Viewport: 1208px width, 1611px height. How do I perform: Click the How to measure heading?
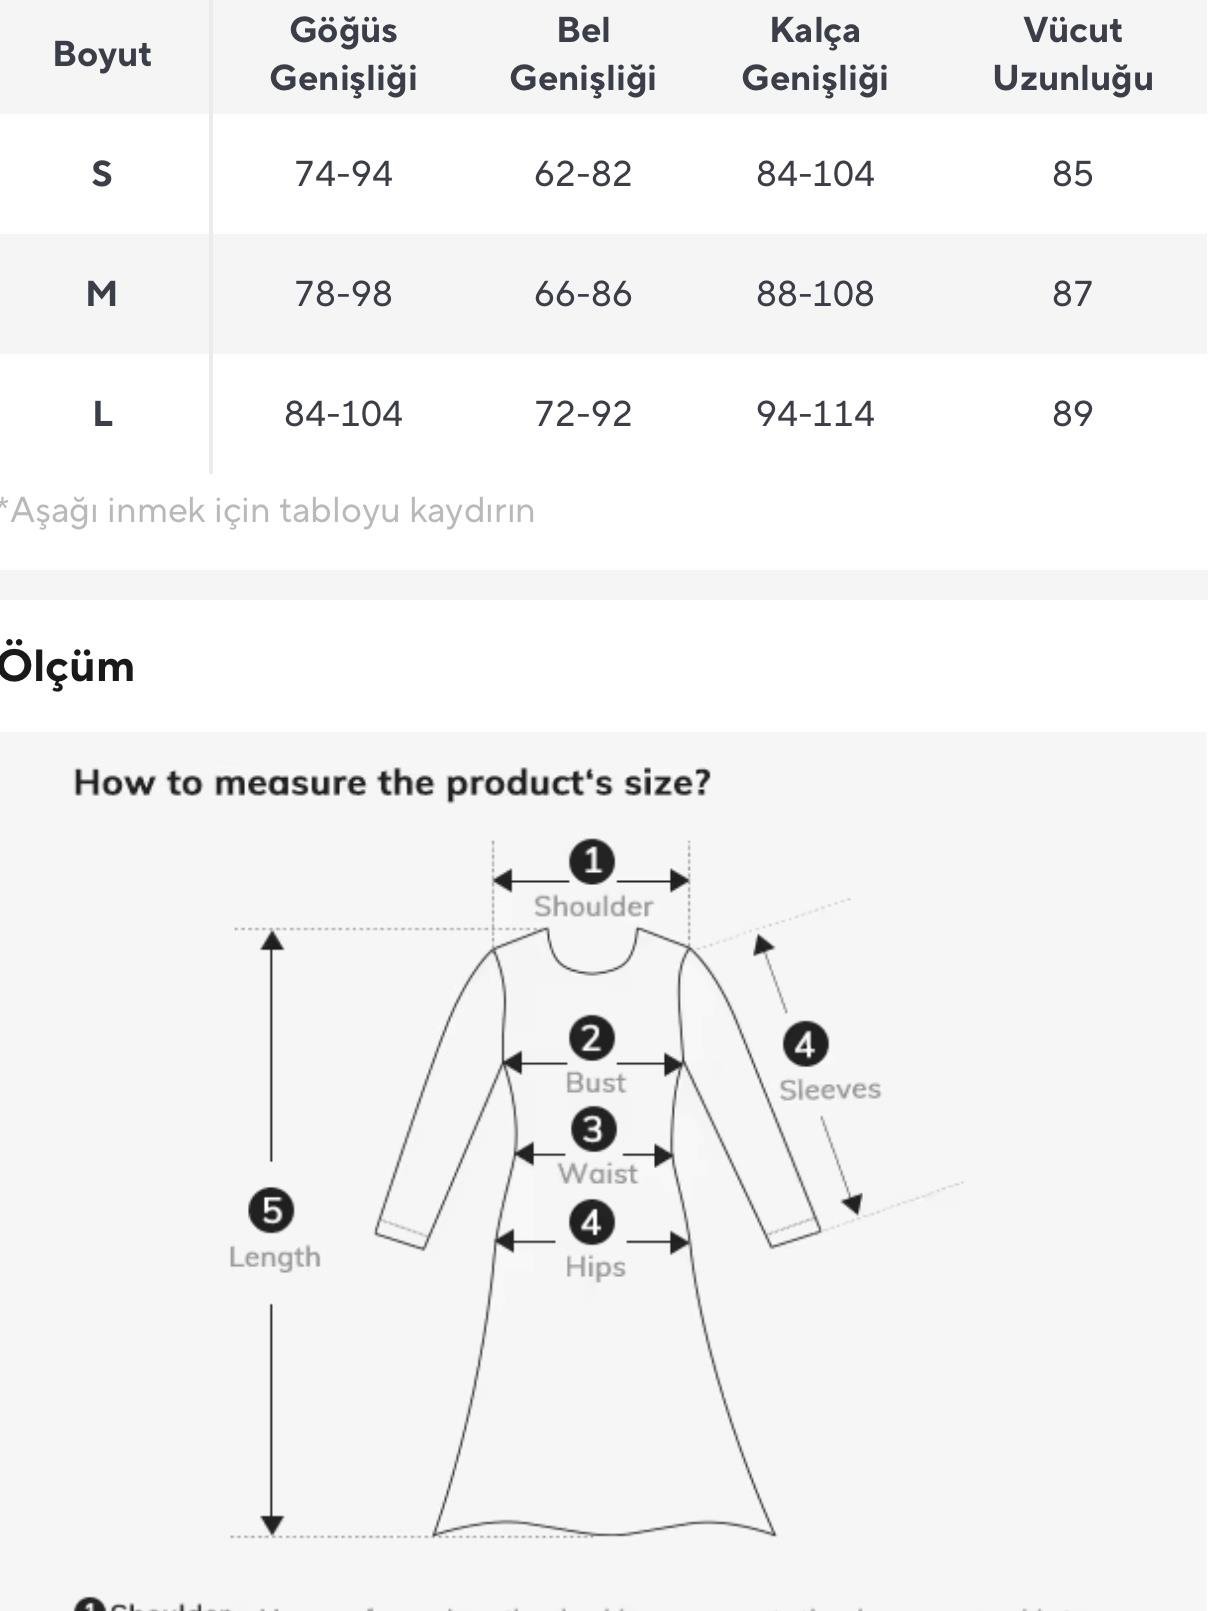(x=392, y=782)
